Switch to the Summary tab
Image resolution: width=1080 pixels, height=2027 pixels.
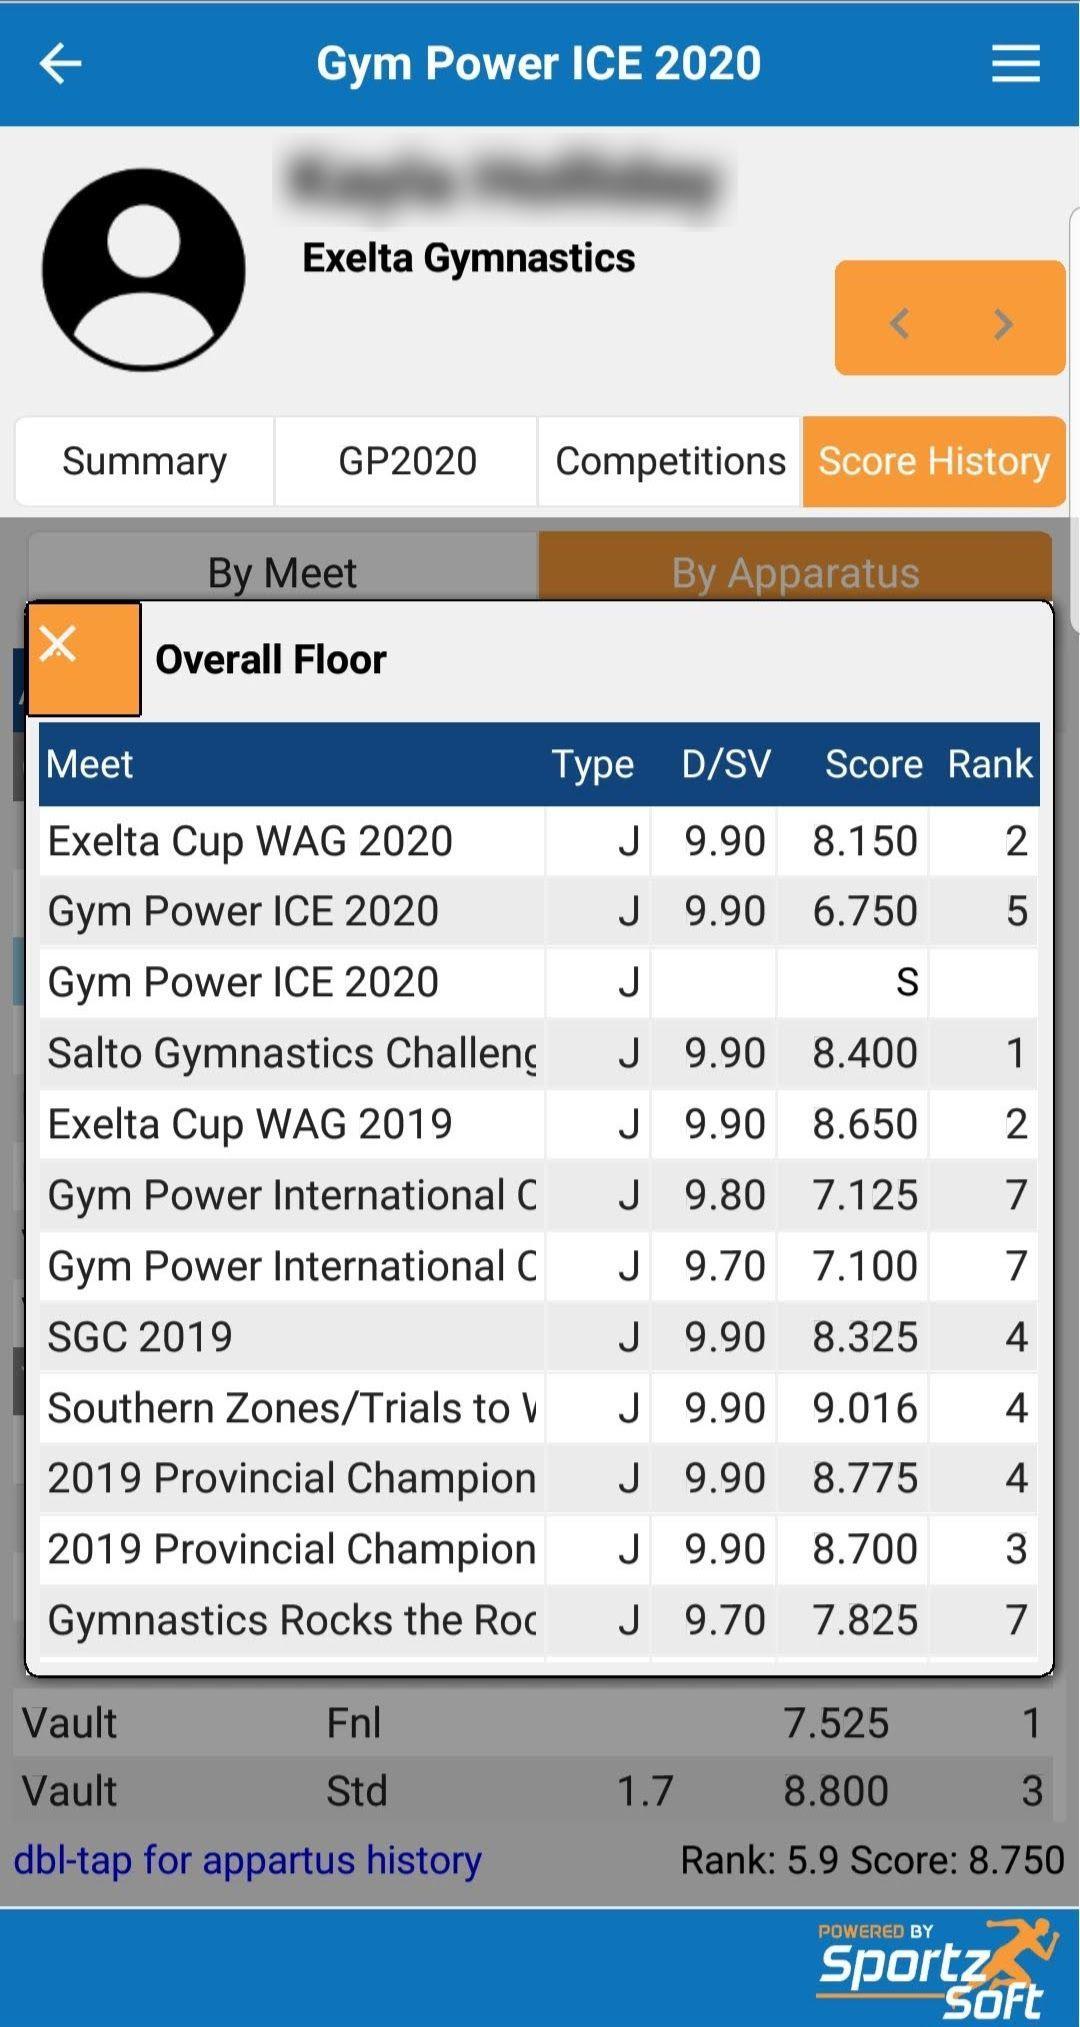tap(144, 461)
